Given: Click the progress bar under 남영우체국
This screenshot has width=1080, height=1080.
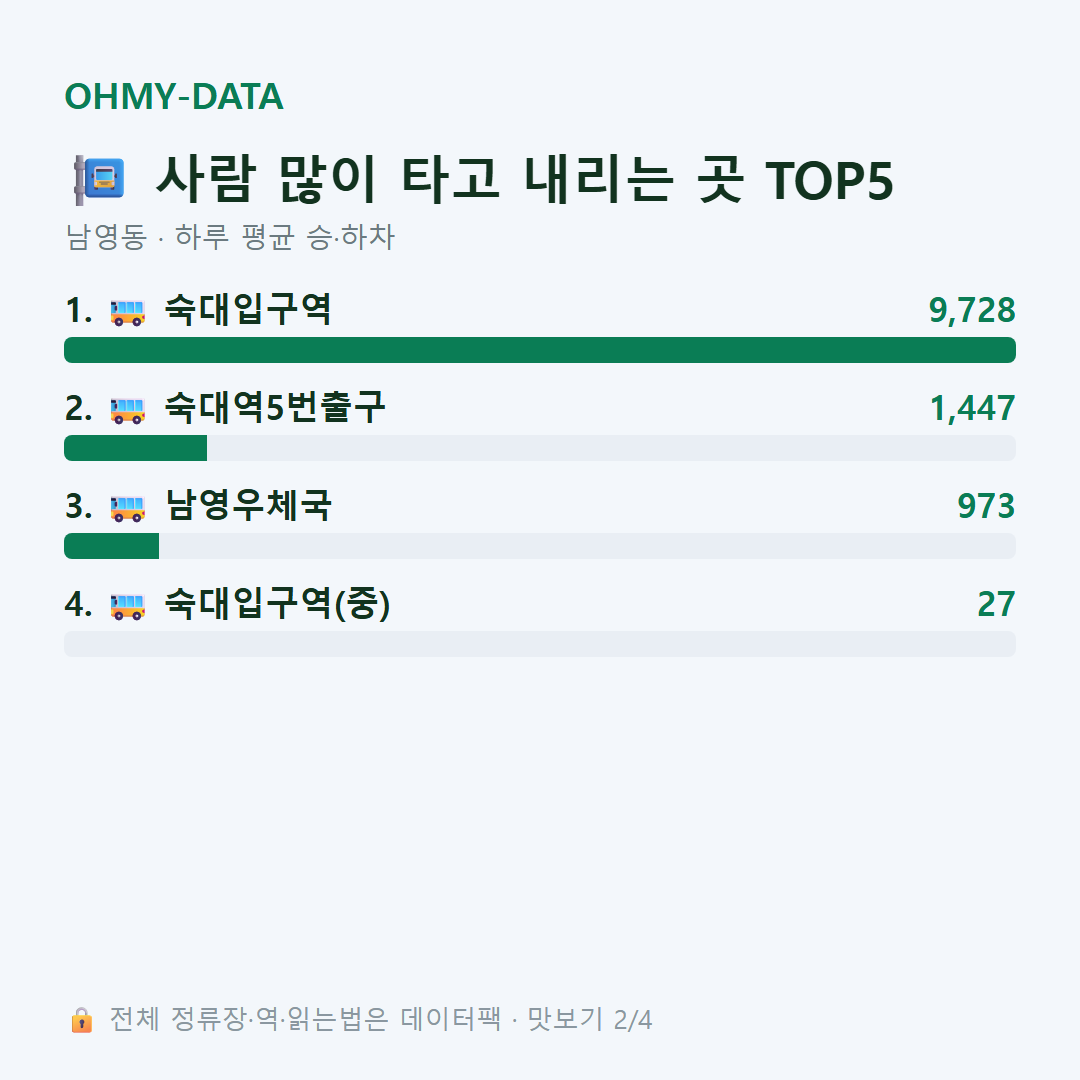Looking at the screenshot, I should click(x=540, y=546).
